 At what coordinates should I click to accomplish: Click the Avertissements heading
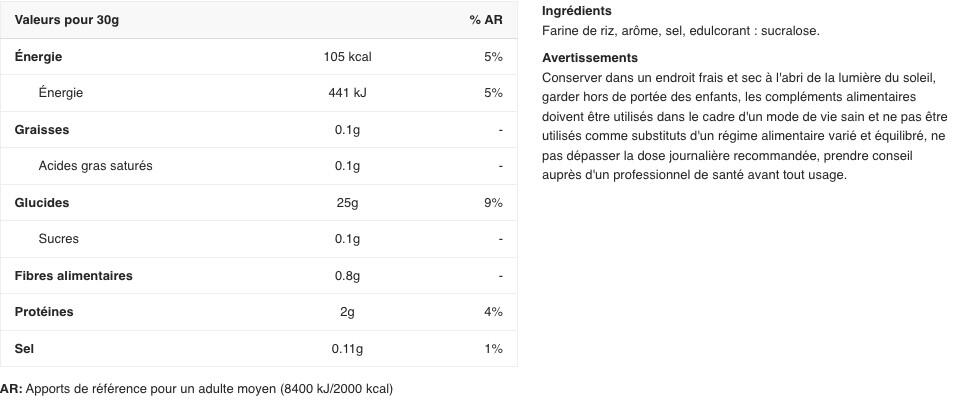589,58
